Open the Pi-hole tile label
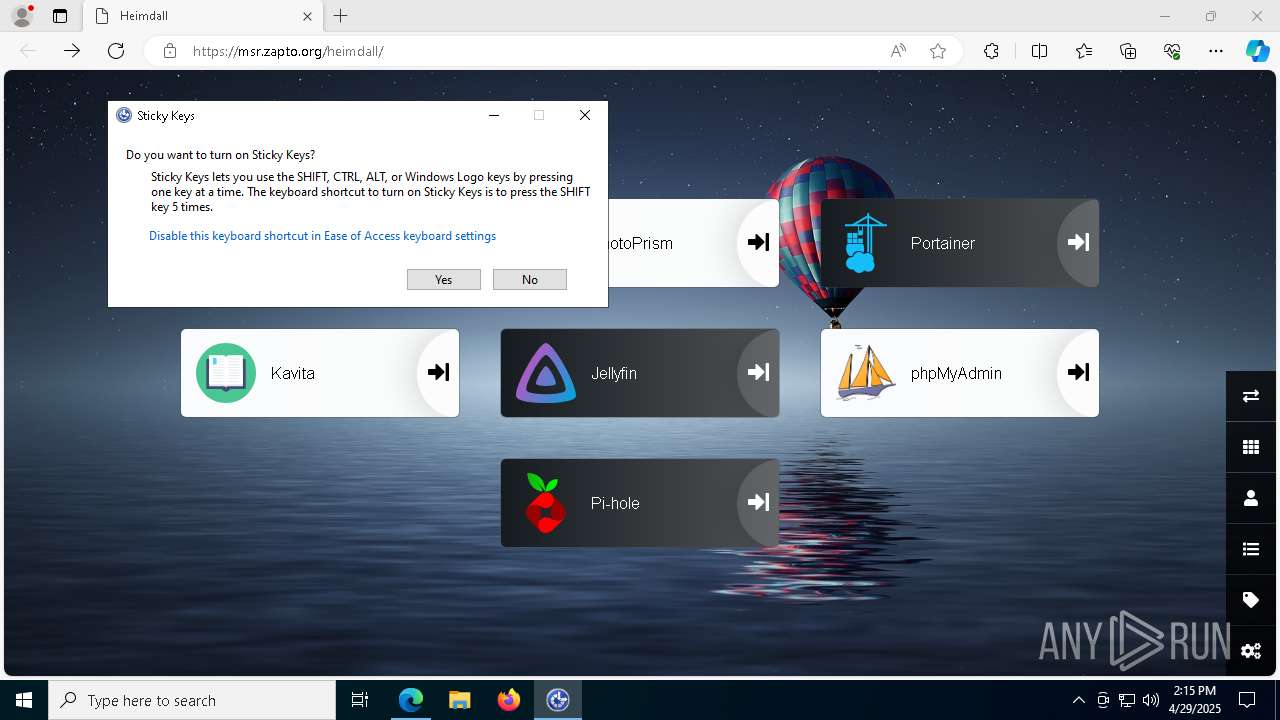 615,503
